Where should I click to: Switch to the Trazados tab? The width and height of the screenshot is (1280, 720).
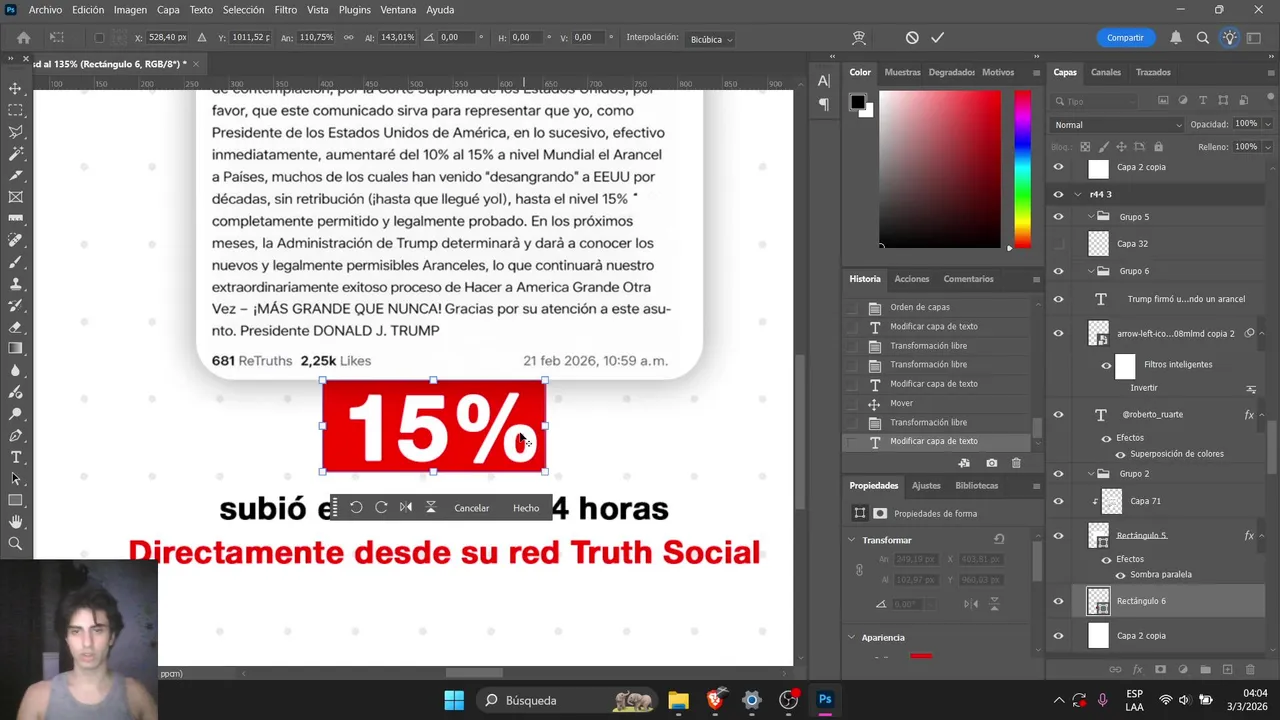tap(1153, 72)
